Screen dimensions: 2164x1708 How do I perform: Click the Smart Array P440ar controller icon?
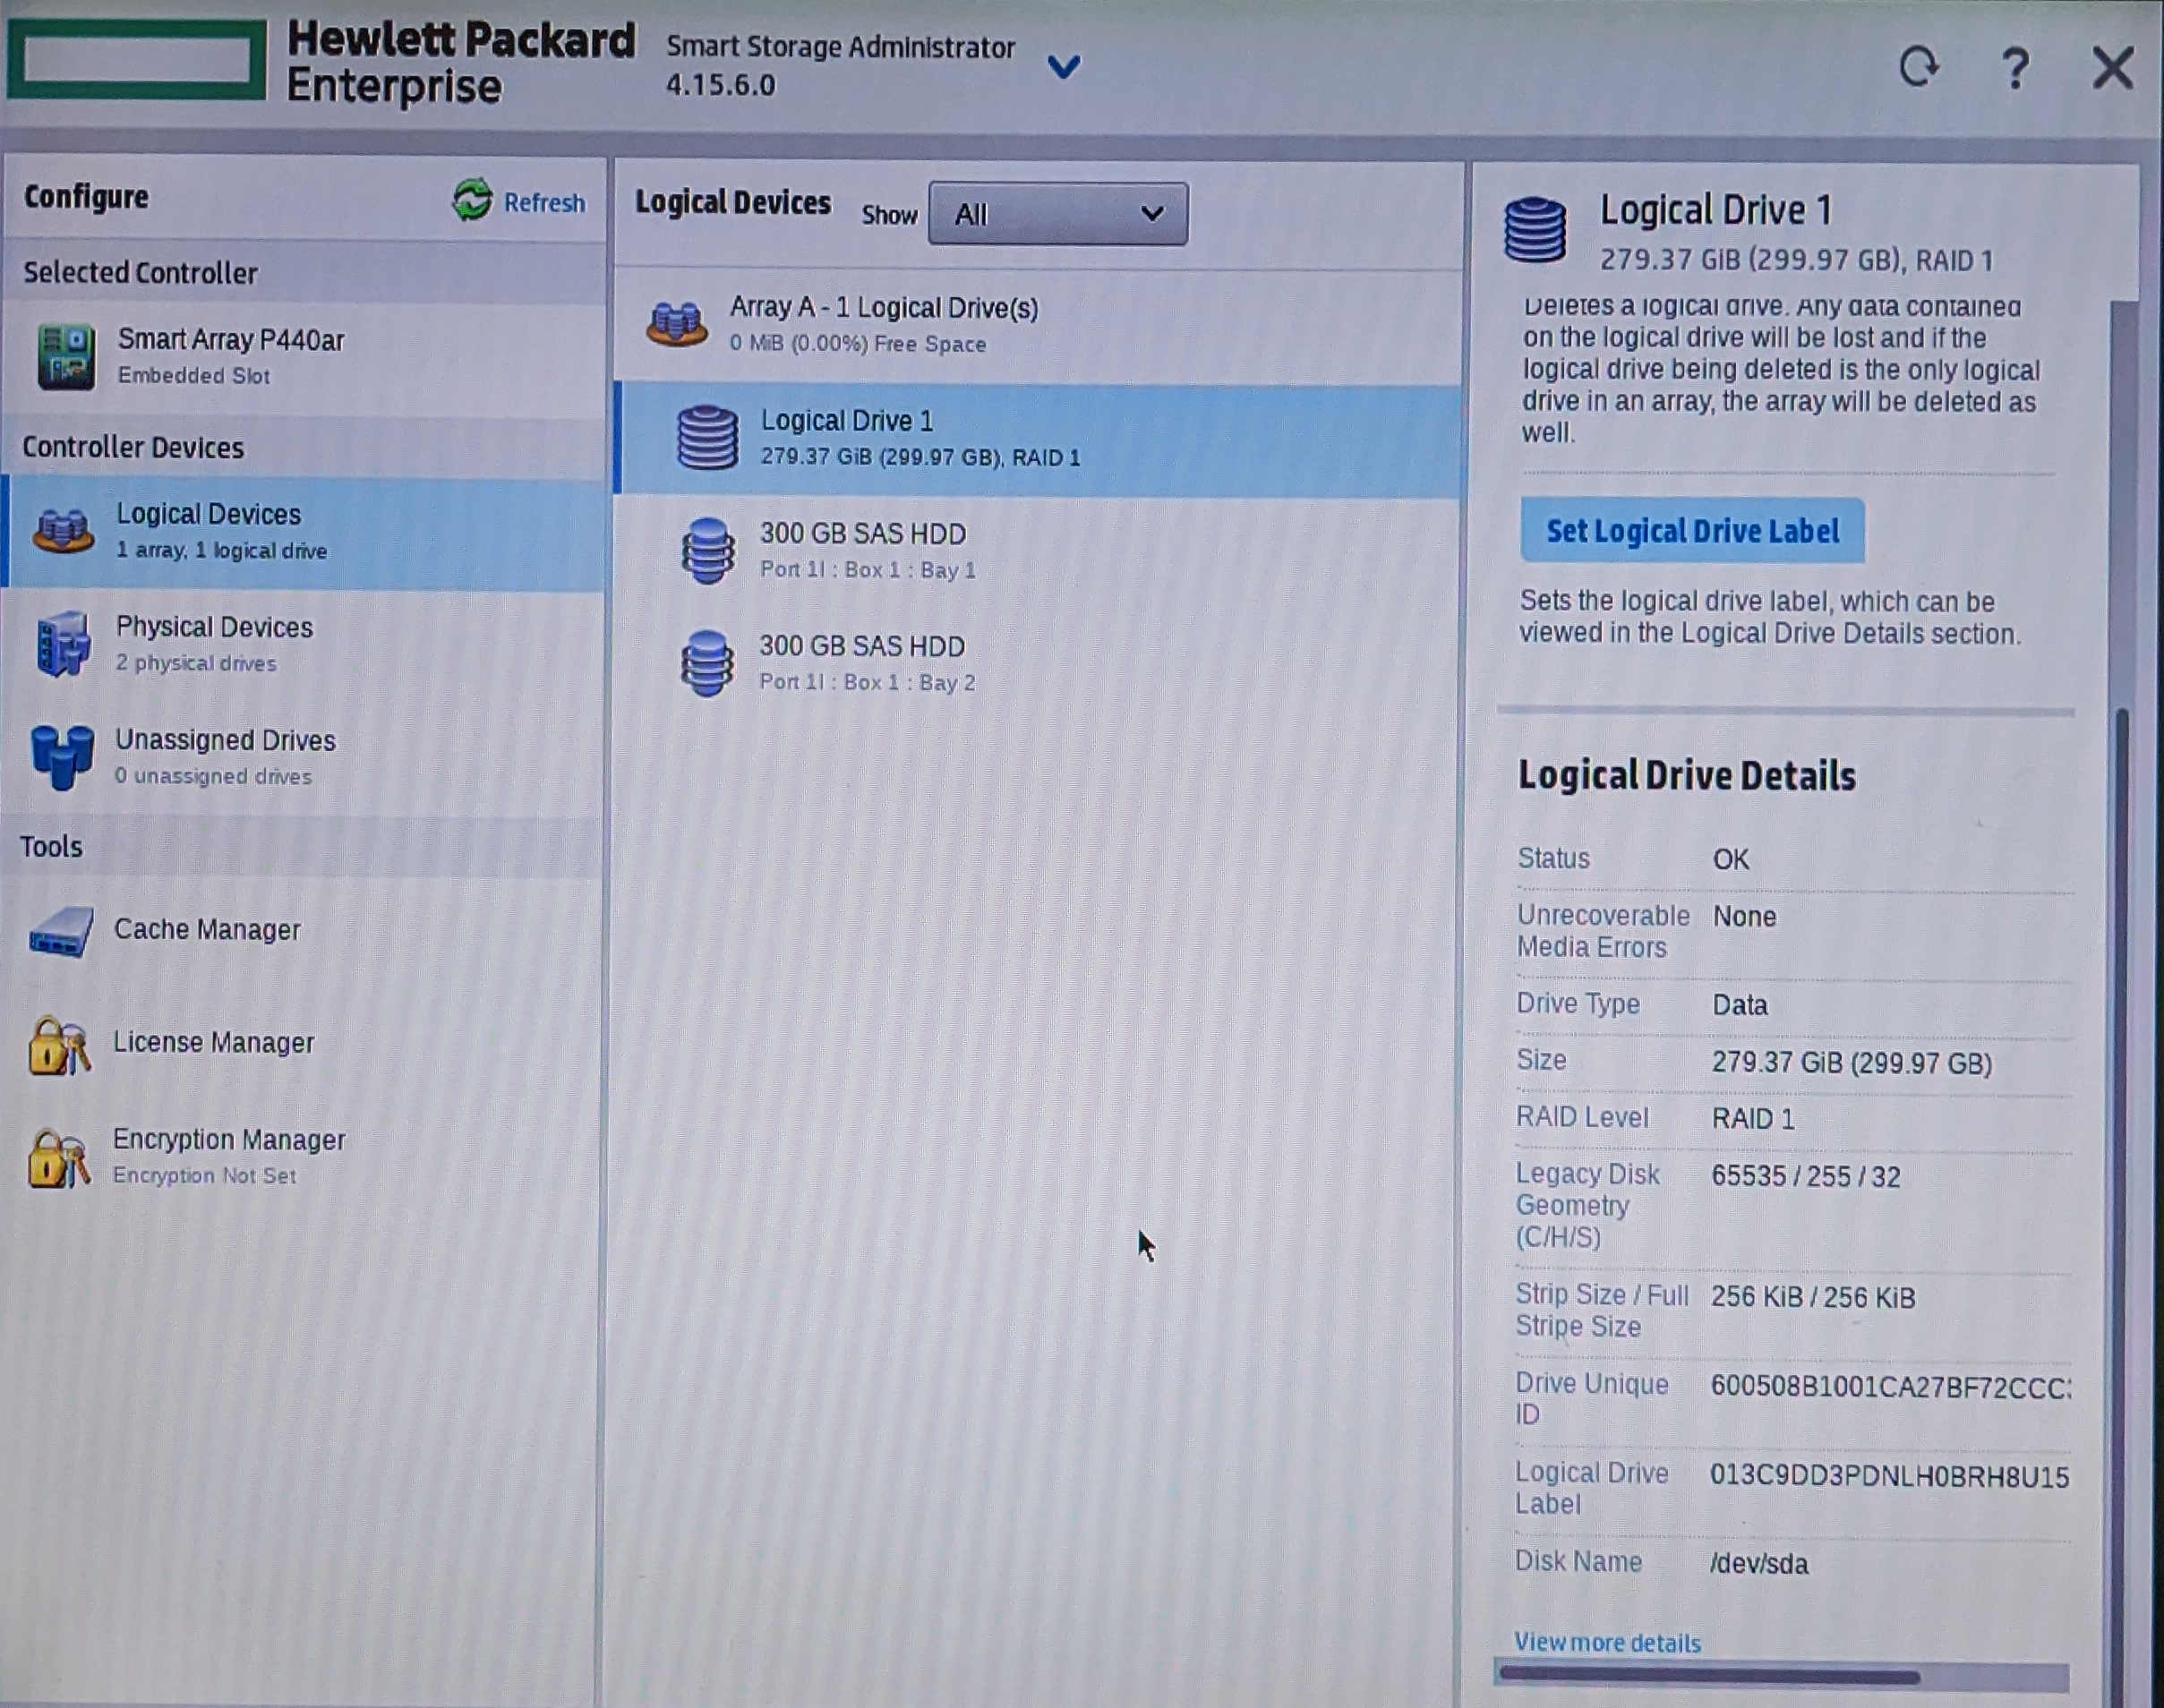[x=66, y=356]
